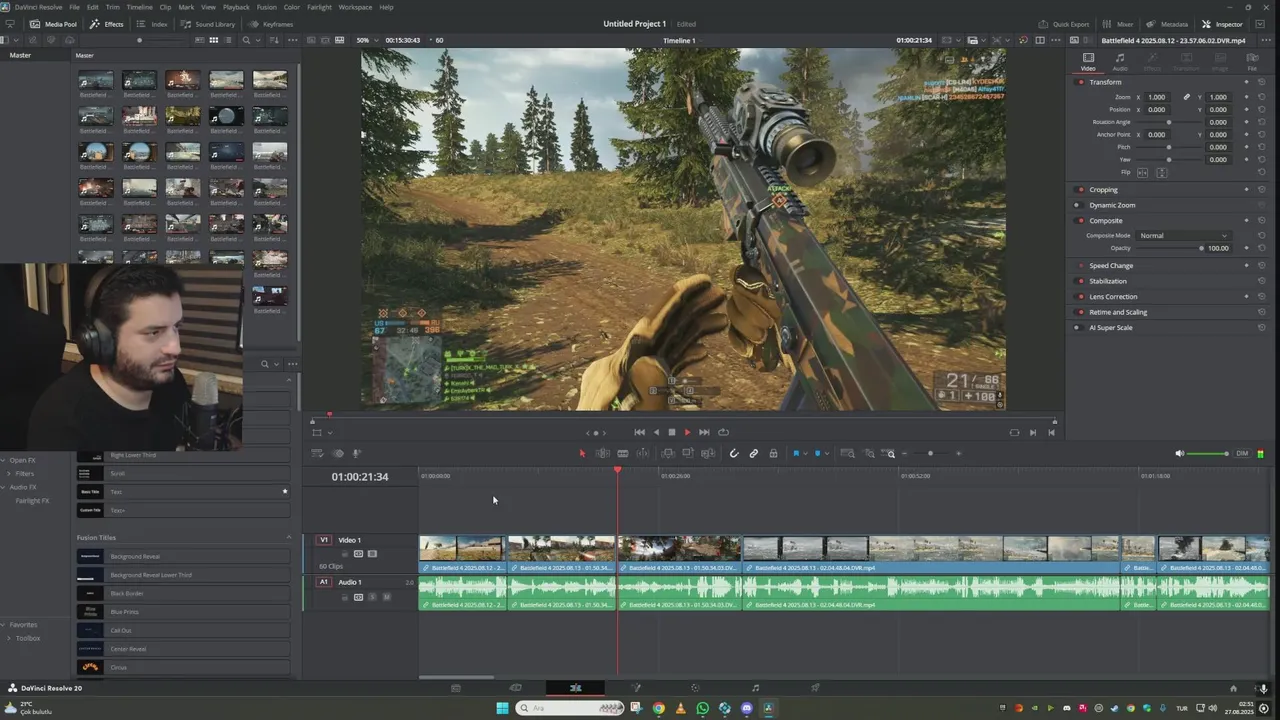
Task: Add a flag with the blue flag icon
Action: point(796,453)
